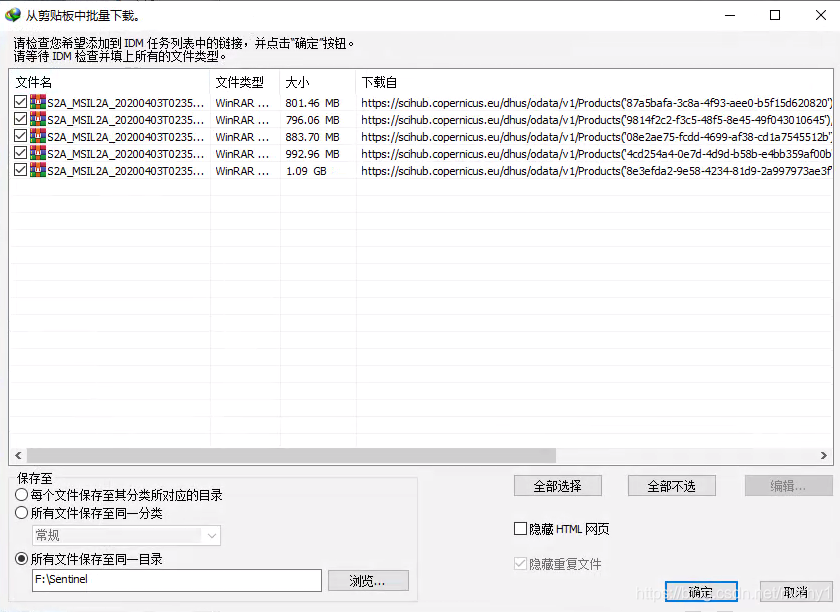840x612 pixels.
Task: Cancel with the 取消 button
Action: tap(796, 592)
